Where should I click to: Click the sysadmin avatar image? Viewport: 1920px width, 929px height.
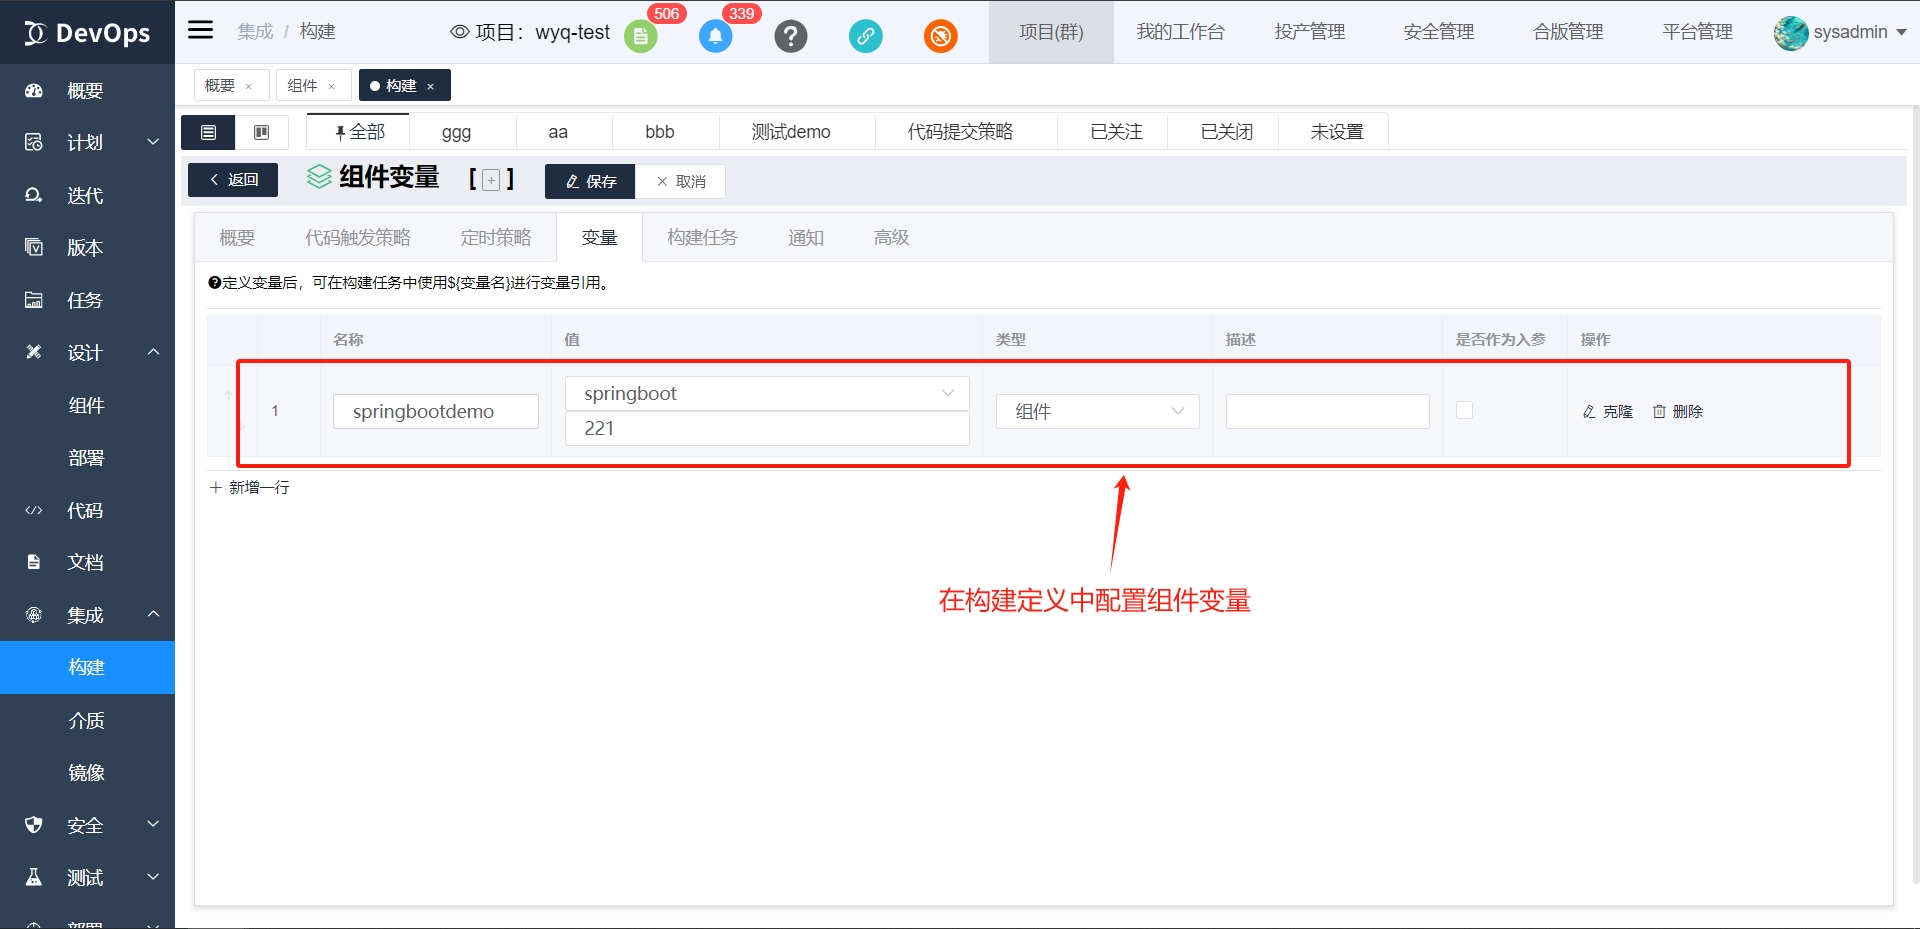(1791, 33)
